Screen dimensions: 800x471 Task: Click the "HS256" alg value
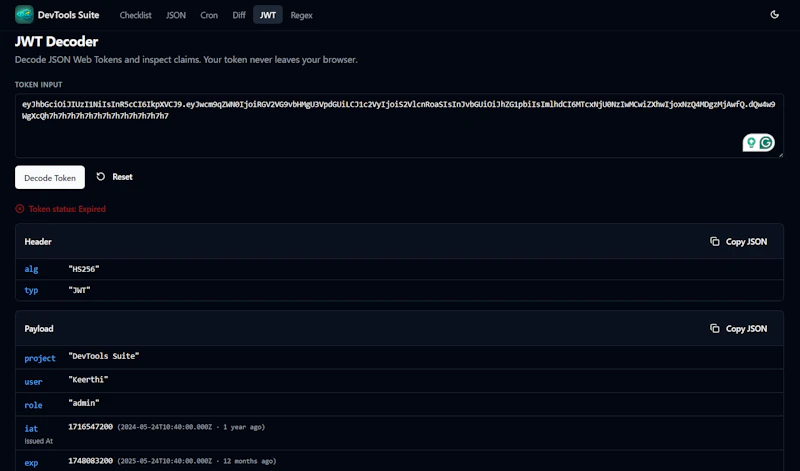click(x=84, y=269)
